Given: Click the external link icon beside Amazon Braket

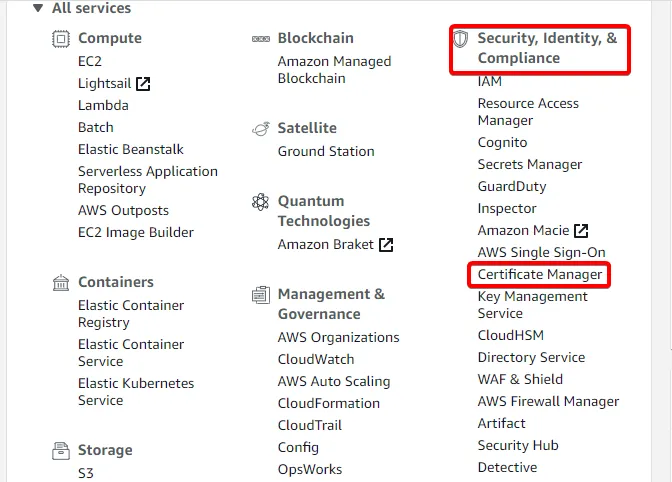Looking at the screenshot, I should pos(386,245).
